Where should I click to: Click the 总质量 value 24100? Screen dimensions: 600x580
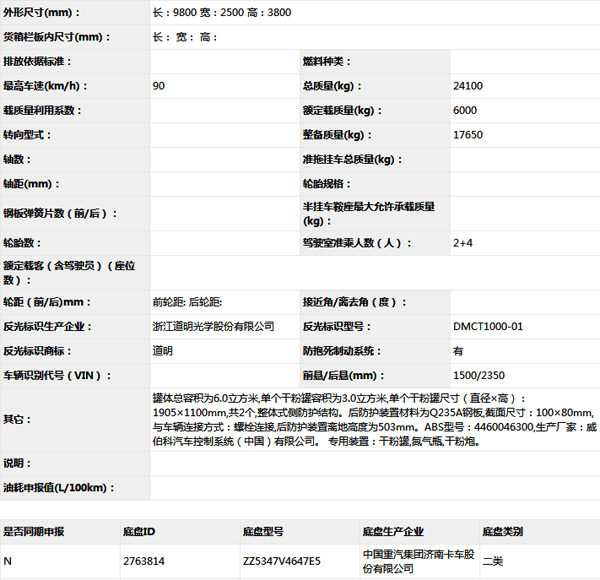(467, 86)
